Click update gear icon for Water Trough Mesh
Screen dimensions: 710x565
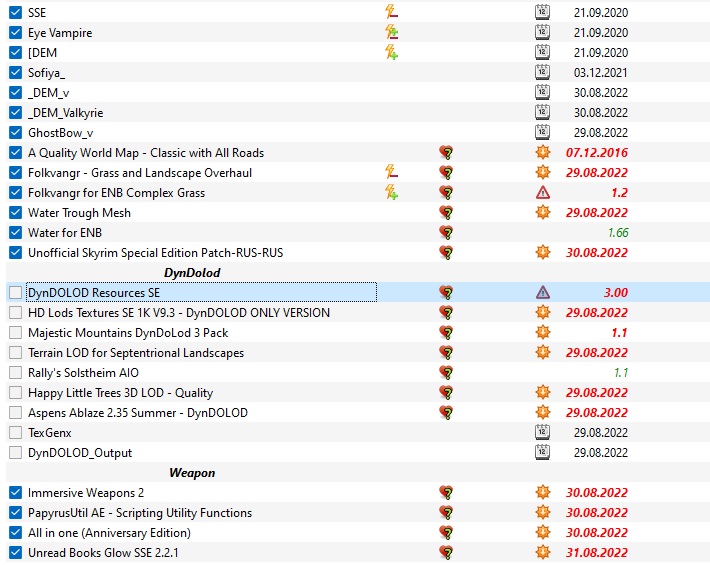click(x=543, y=212)
